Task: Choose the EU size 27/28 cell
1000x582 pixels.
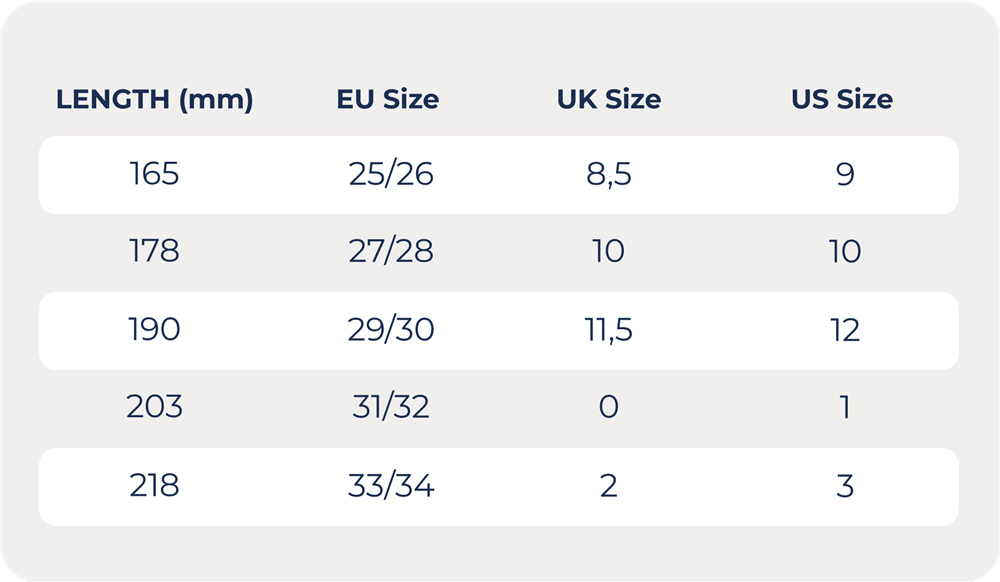Action: pyautogui.click(x=391, y=251)
